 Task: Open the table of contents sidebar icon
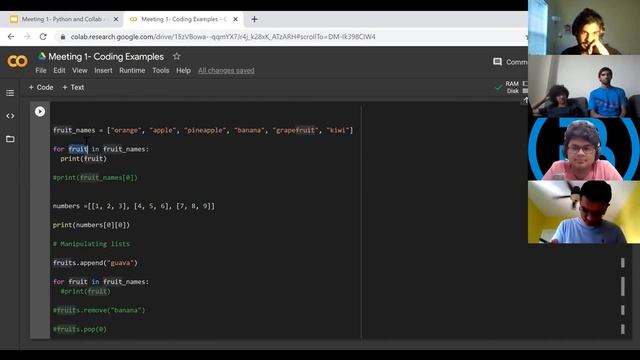click(10, 93)
